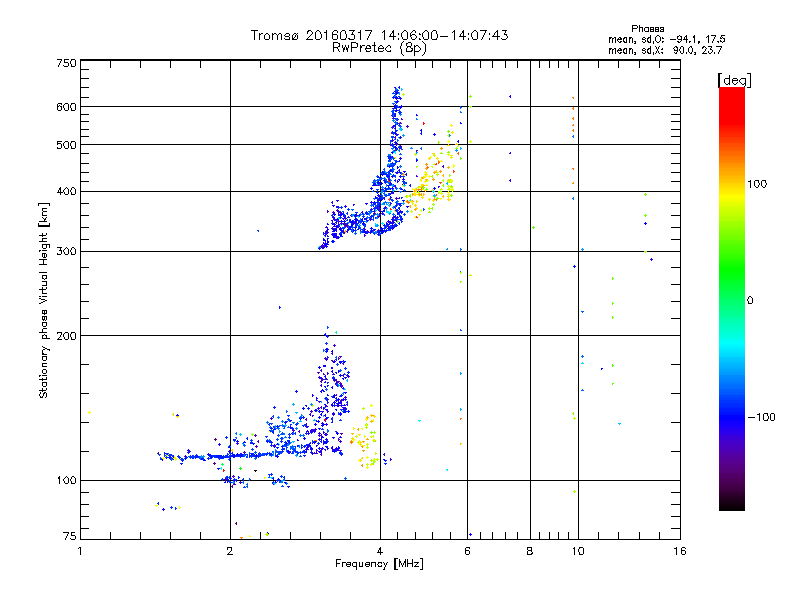Click the y-axis tick label "75"
Image resolution: width=800 pixels, height=600 pixels.
[x=70, y=536]
